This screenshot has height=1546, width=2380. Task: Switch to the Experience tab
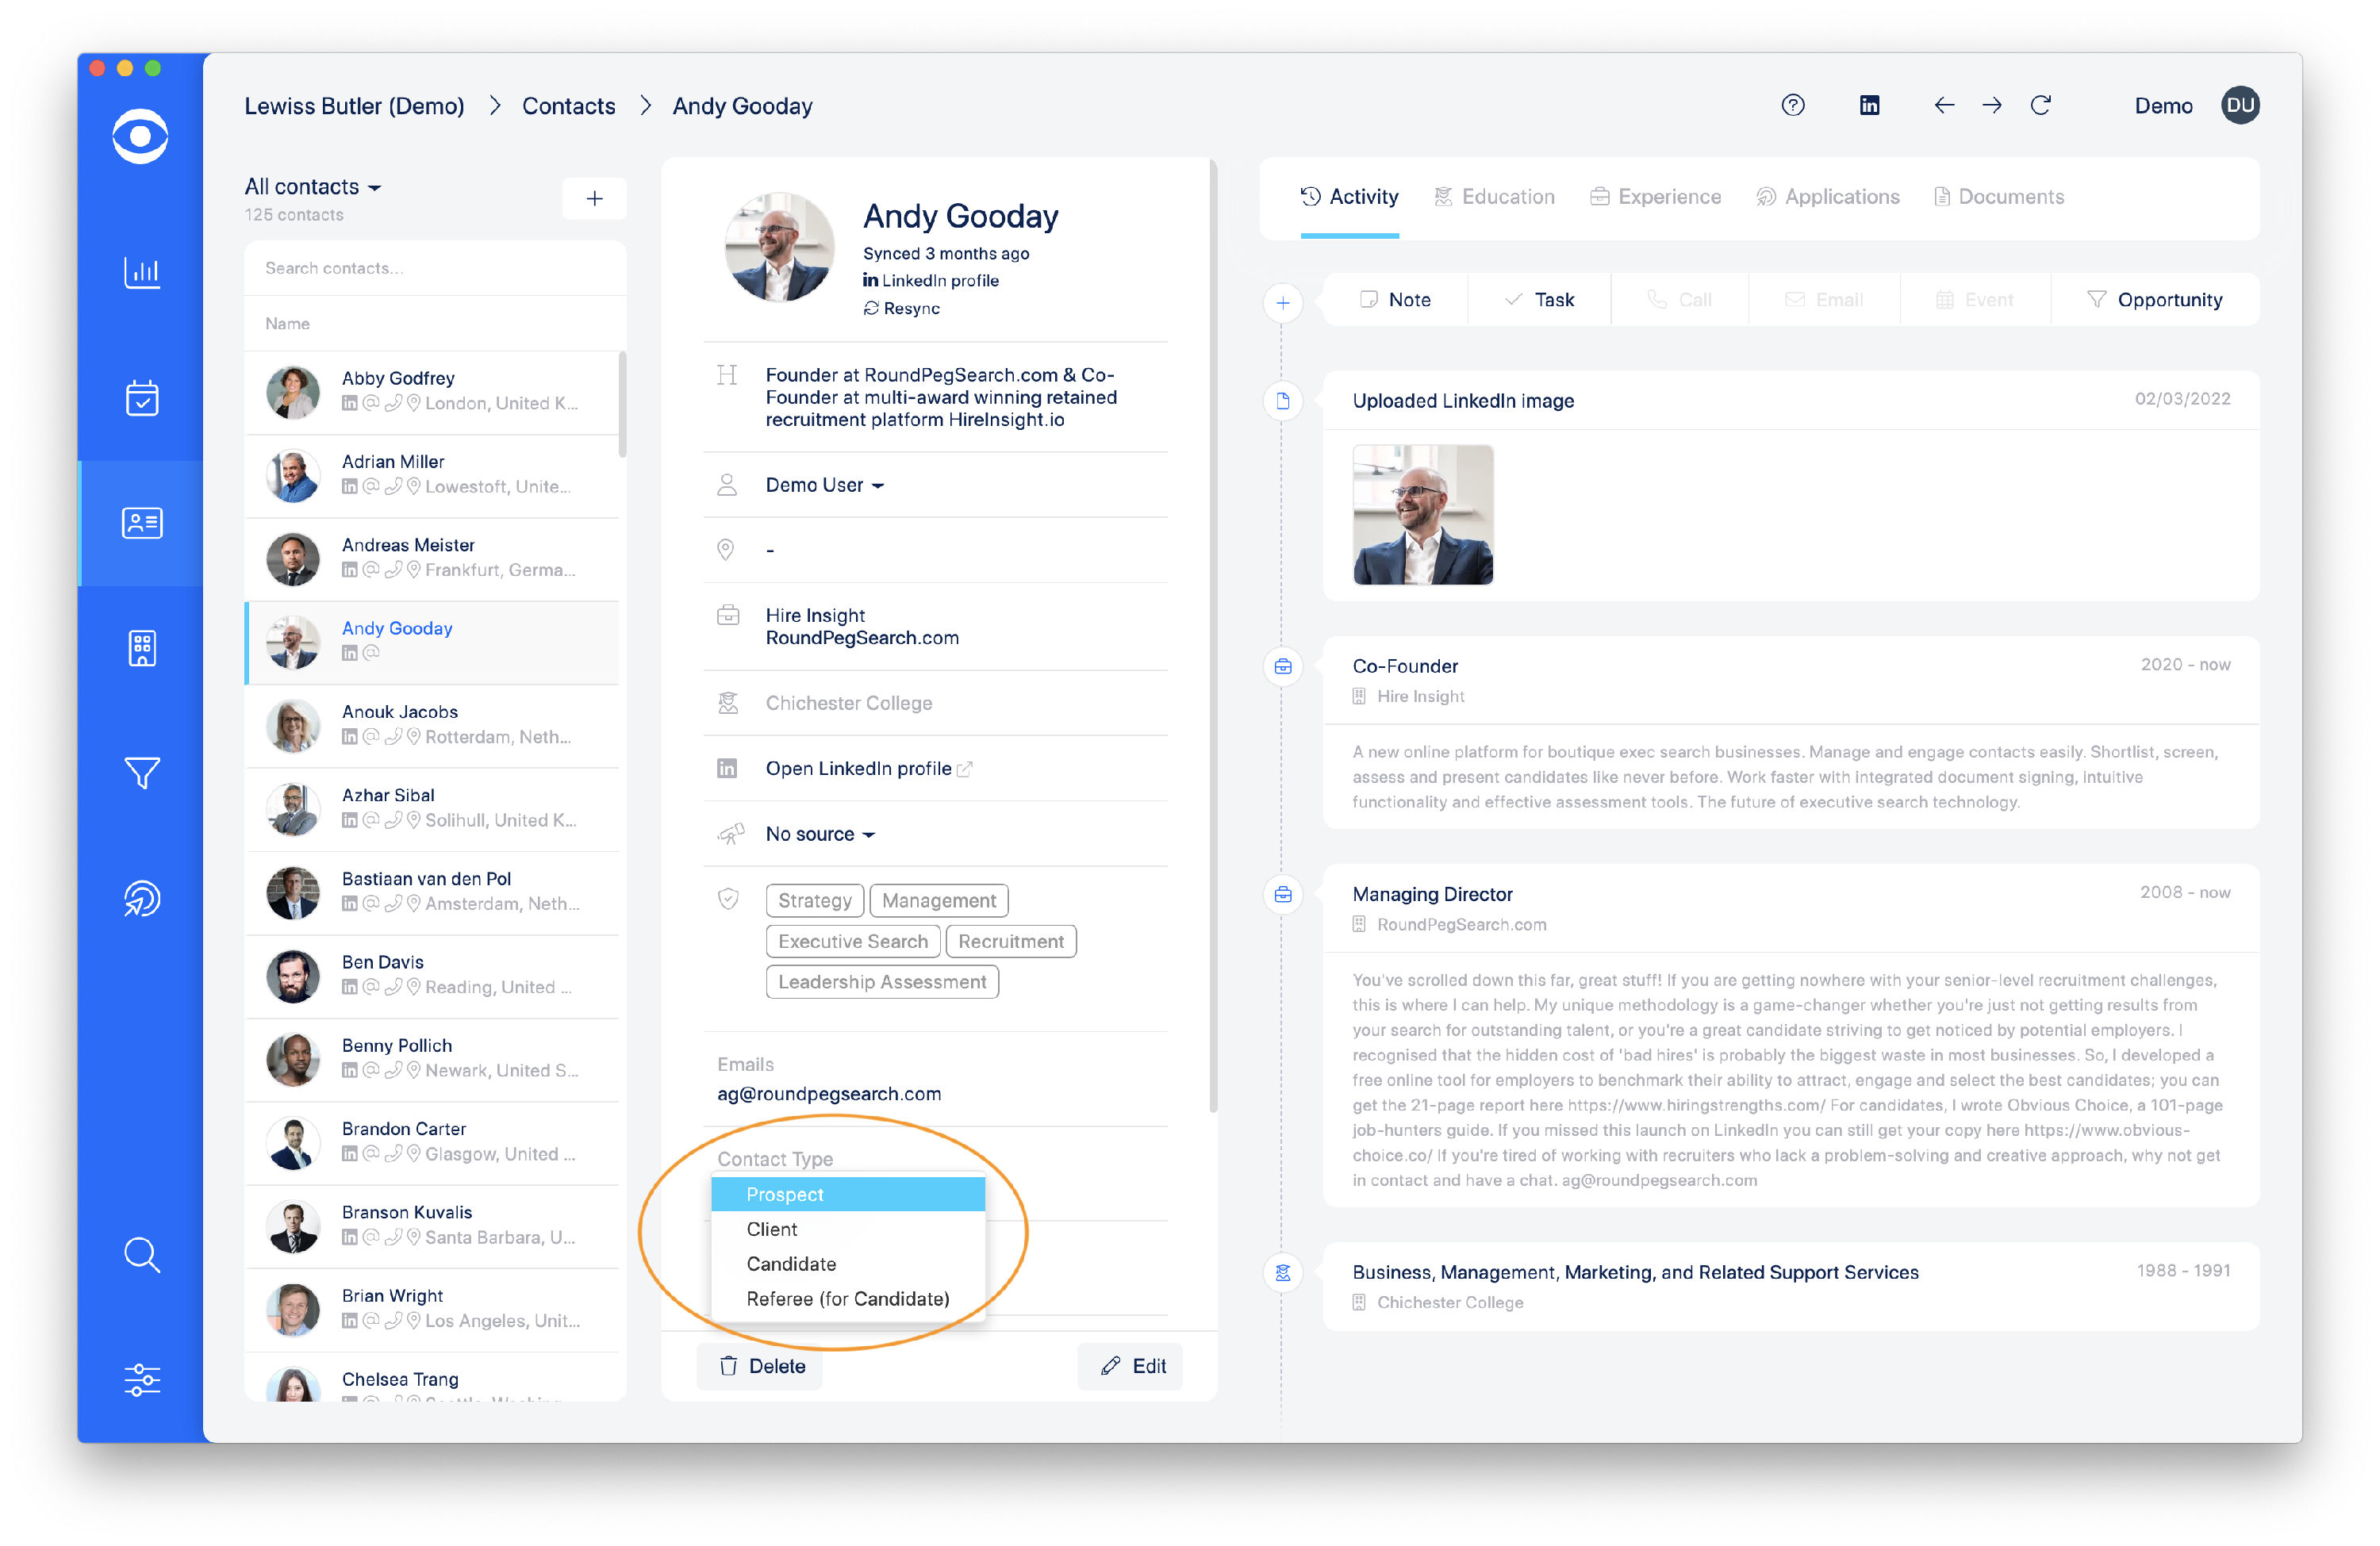1655,197
